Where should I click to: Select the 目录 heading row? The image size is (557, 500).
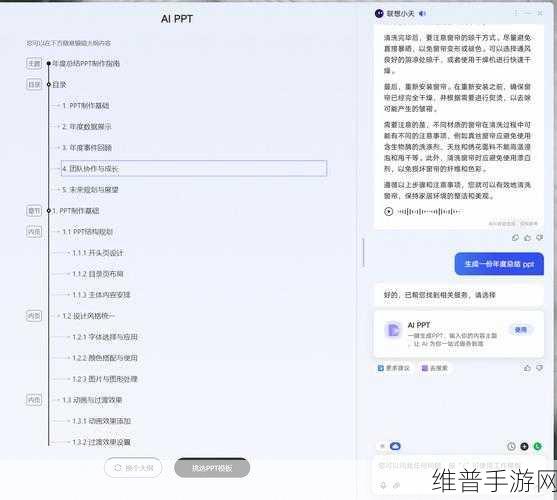[59, 85]
